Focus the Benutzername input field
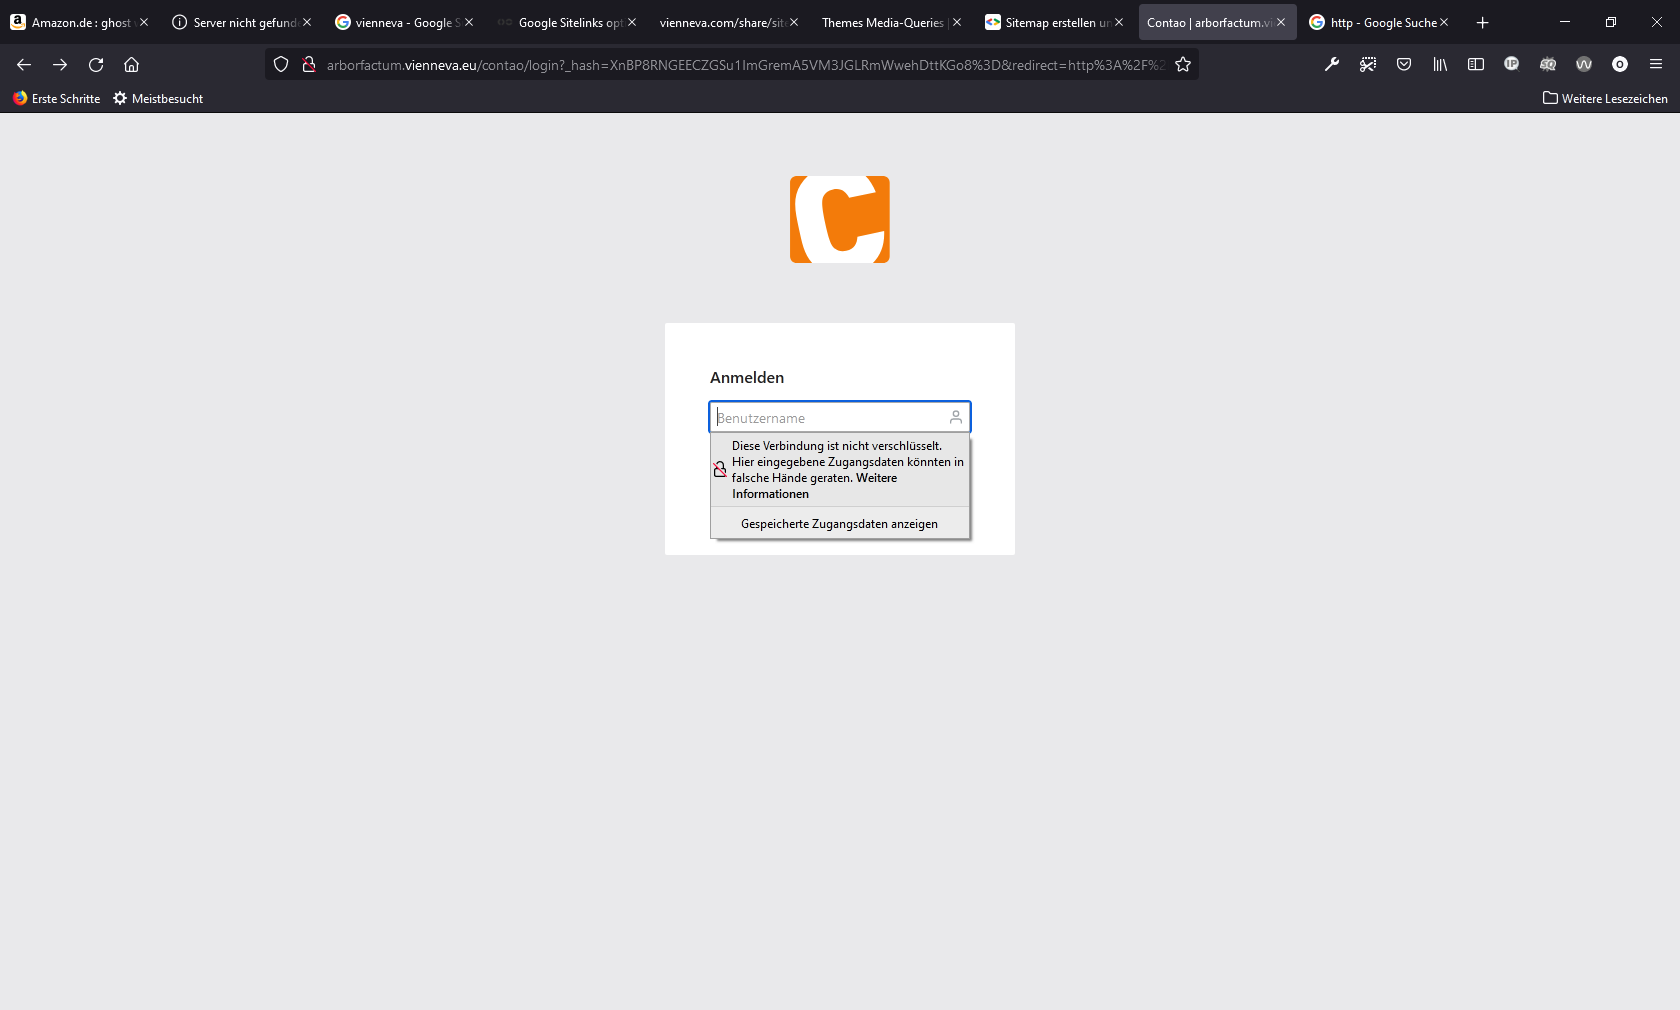The image size is (1680, 1010). (840, 417)
